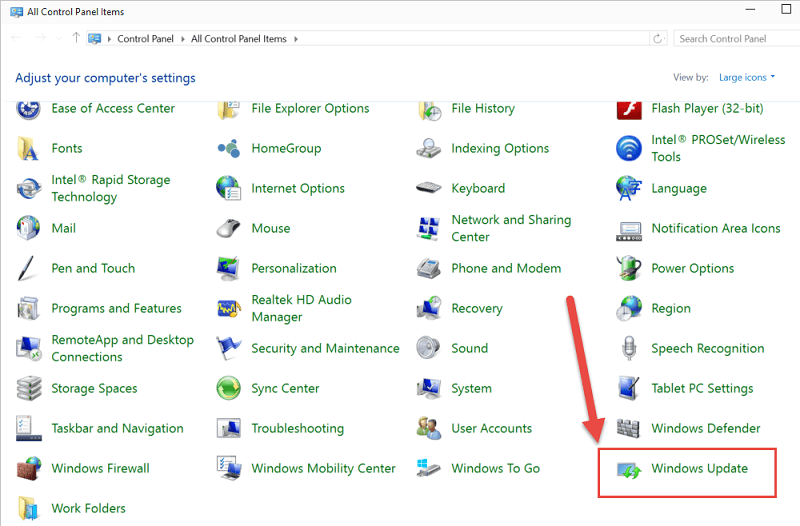Expand the chevron after All Control Panel Items
800x526 pixels.
click(x=295, y=39)
